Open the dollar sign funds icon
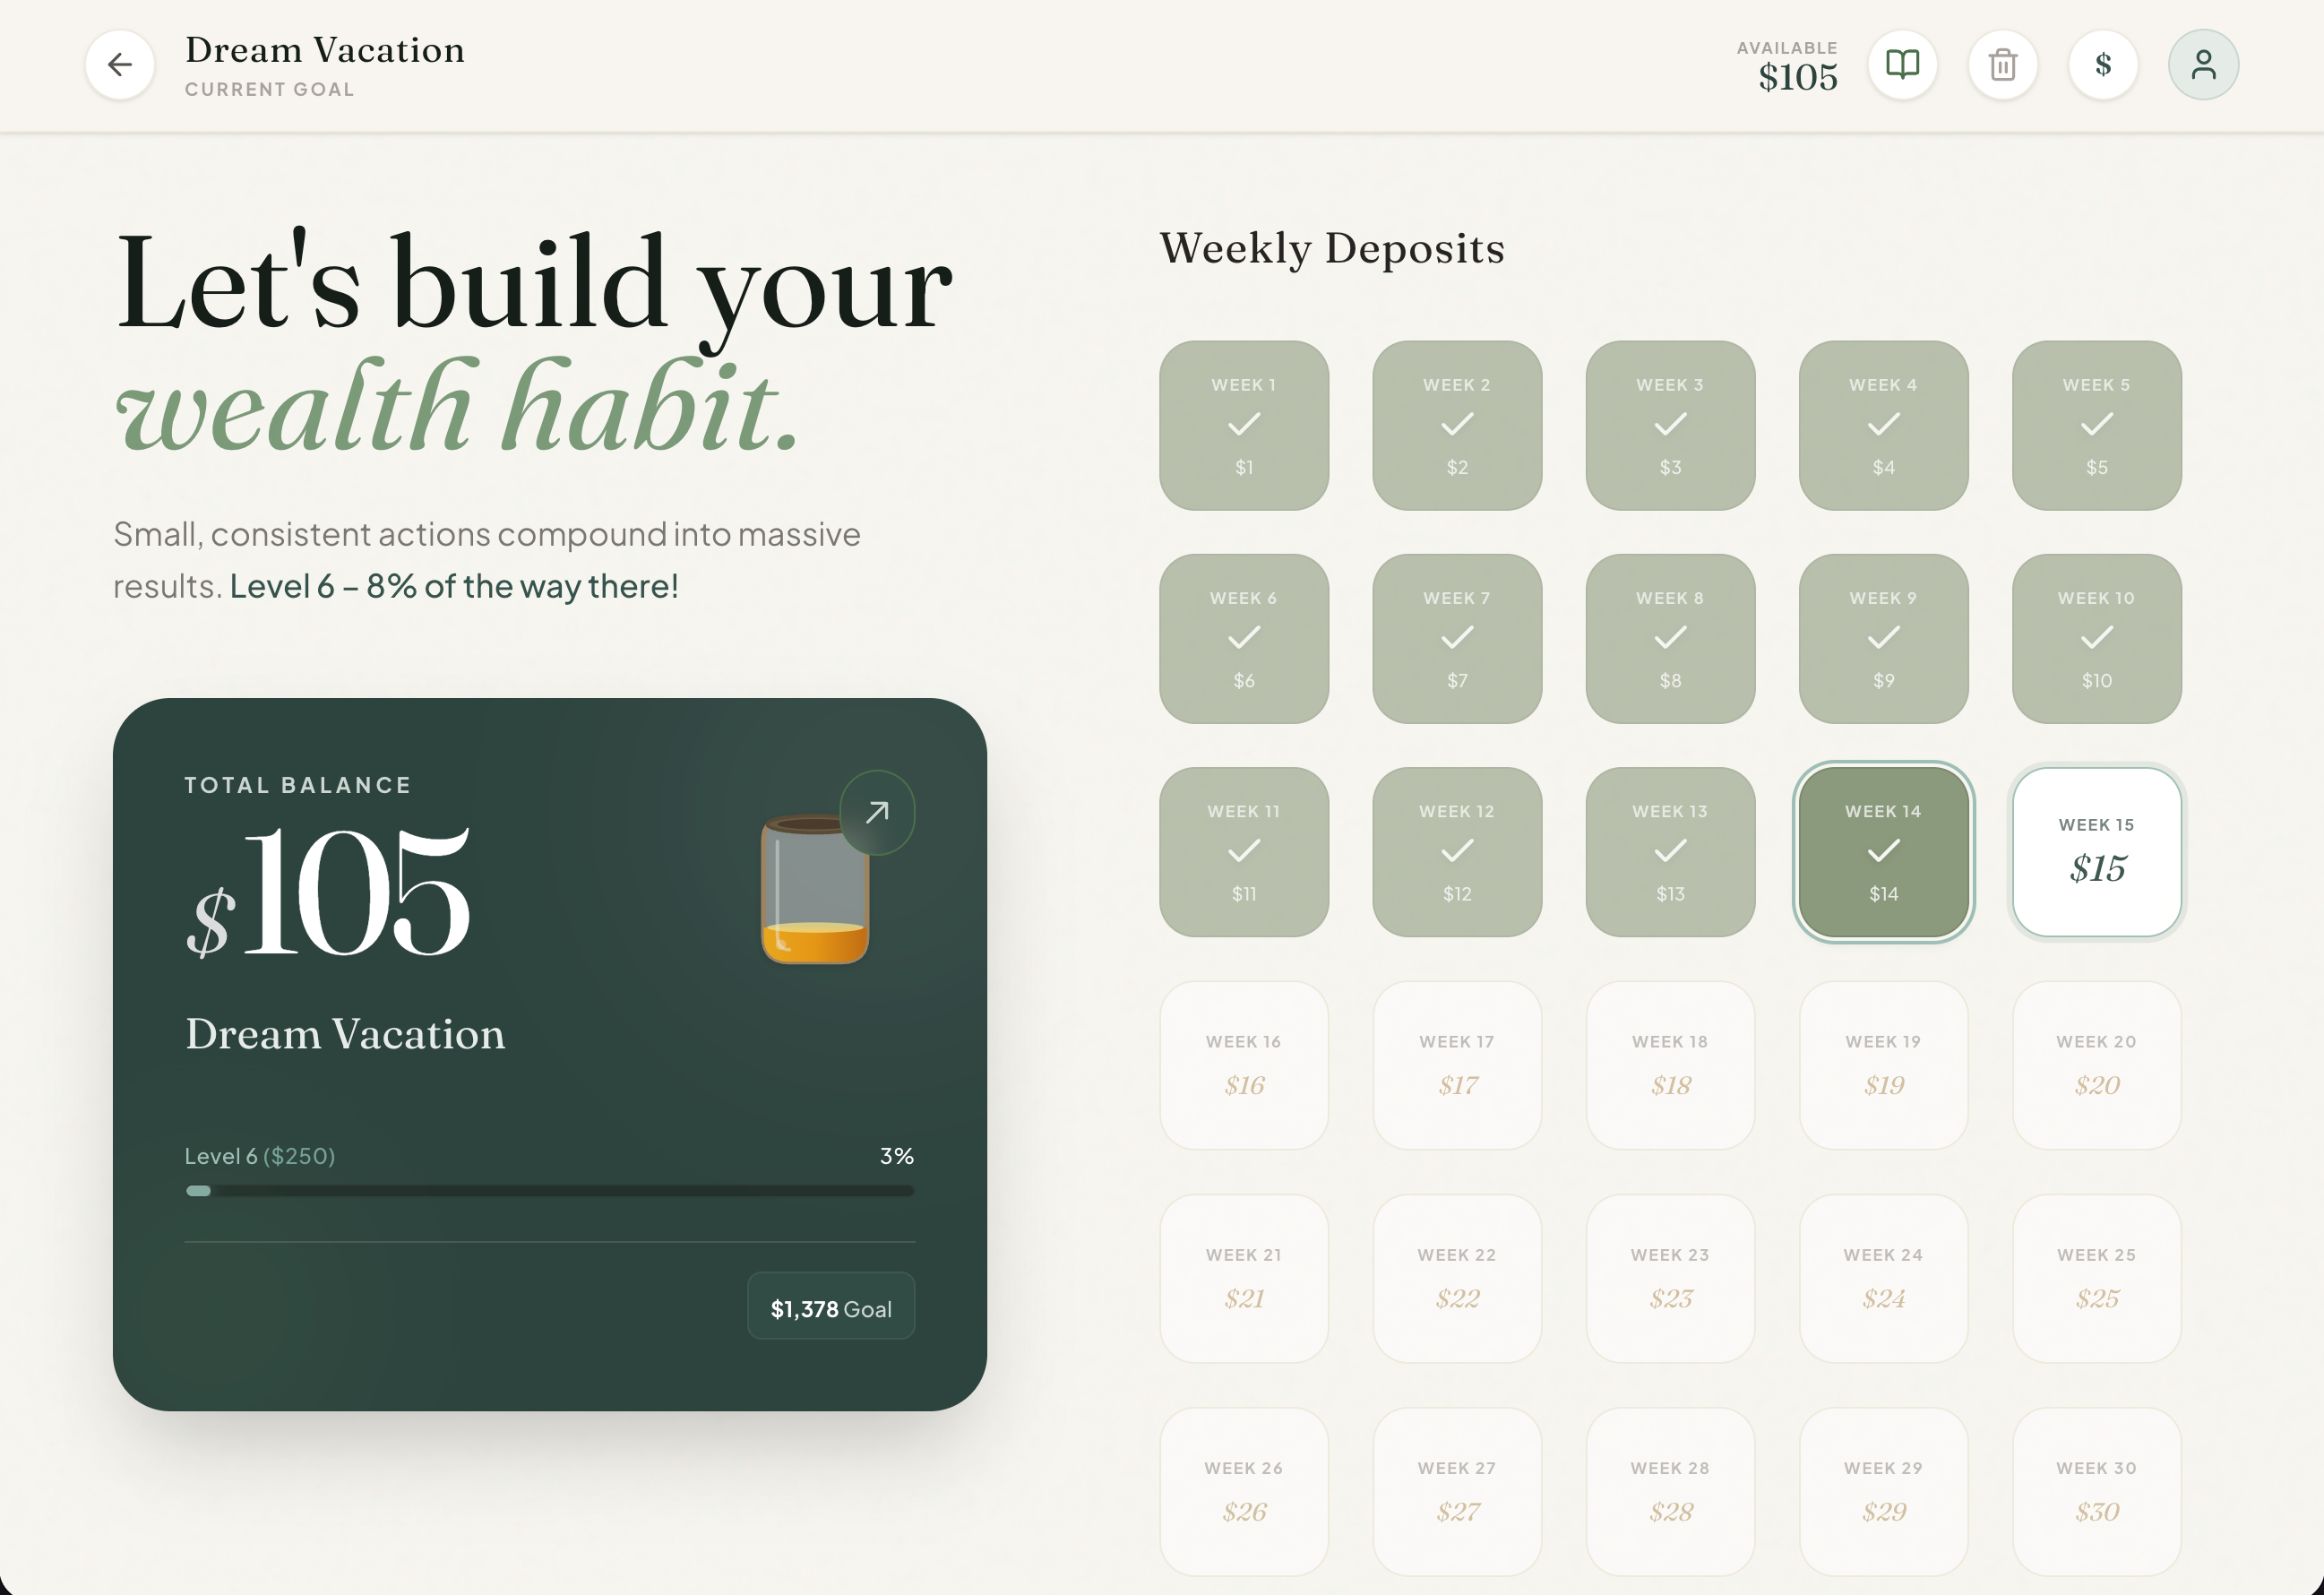The image size is (2324, 1595). [x=2103, y=65]
